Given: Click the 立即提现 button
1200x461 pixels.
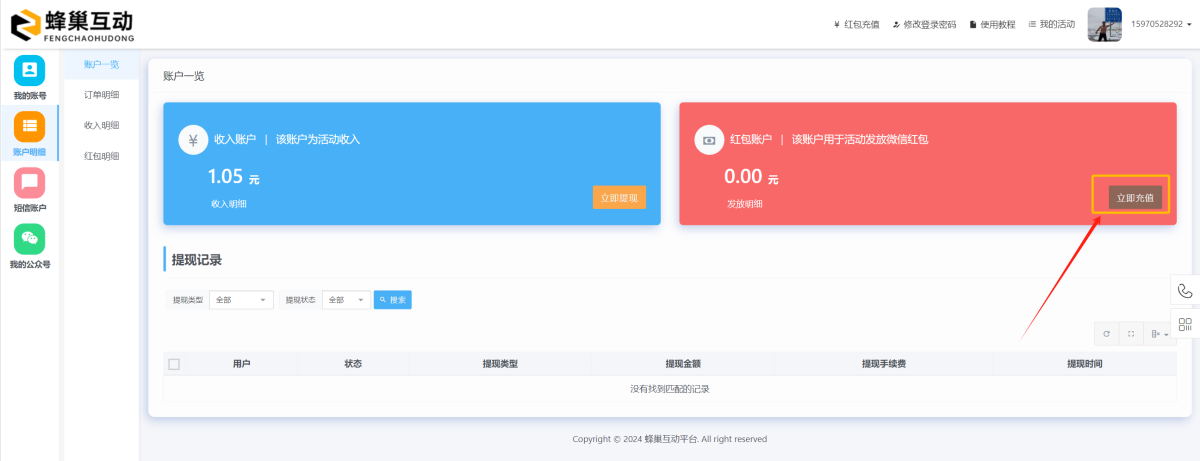Looking at the screenshot, I should [x=619, y=198].
